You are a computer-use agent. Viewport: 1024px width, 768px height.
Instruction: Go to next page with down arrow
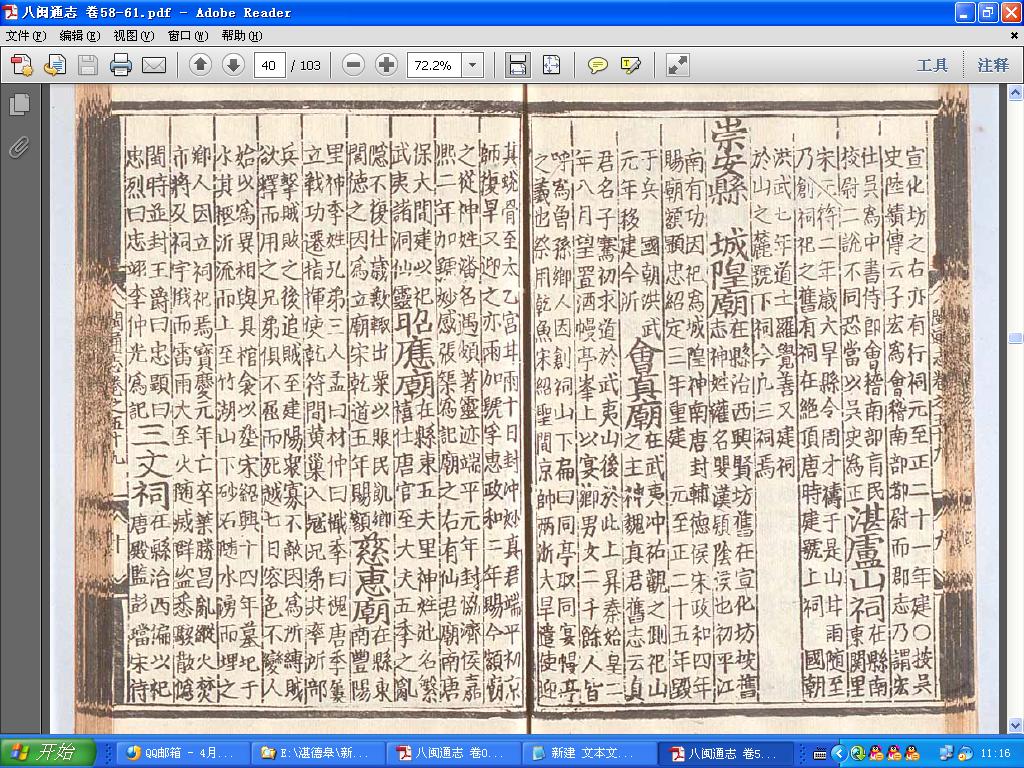point(233,65)
